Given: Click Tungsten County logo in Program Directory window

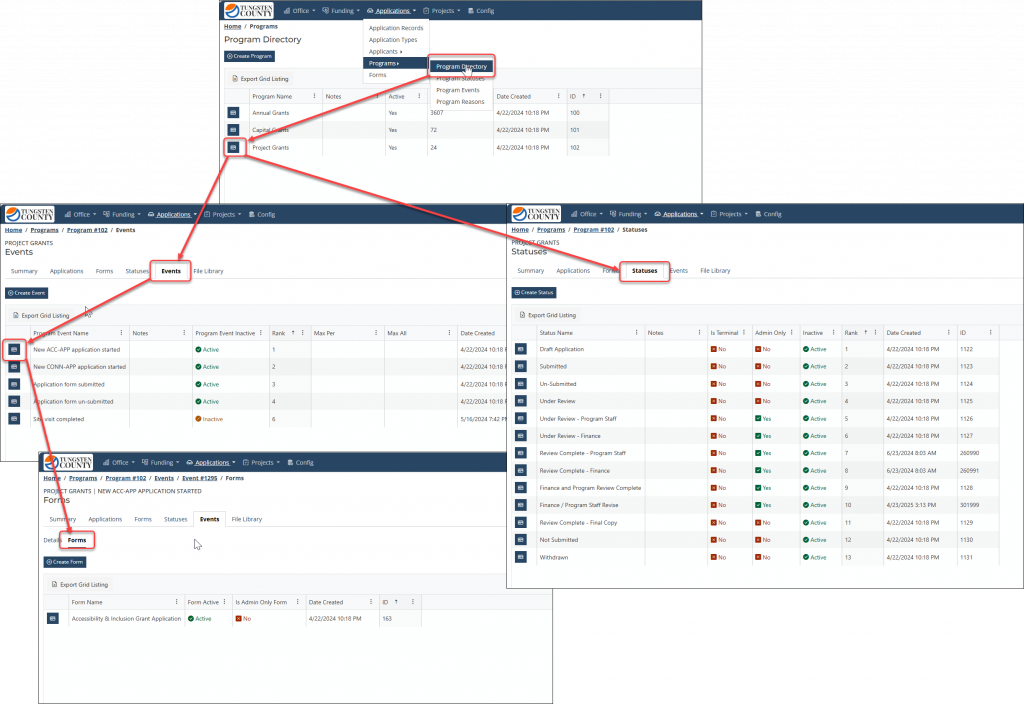Looking at the screenshot, I should [x=249, y=10].
